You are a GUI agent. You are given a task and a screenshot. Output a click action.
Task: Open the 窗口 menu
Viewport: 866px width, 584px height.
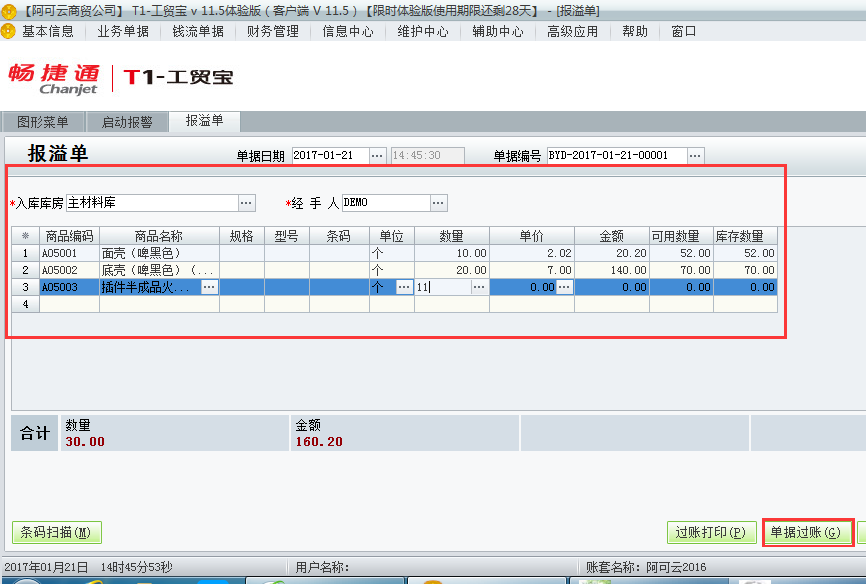click(684, 31)
